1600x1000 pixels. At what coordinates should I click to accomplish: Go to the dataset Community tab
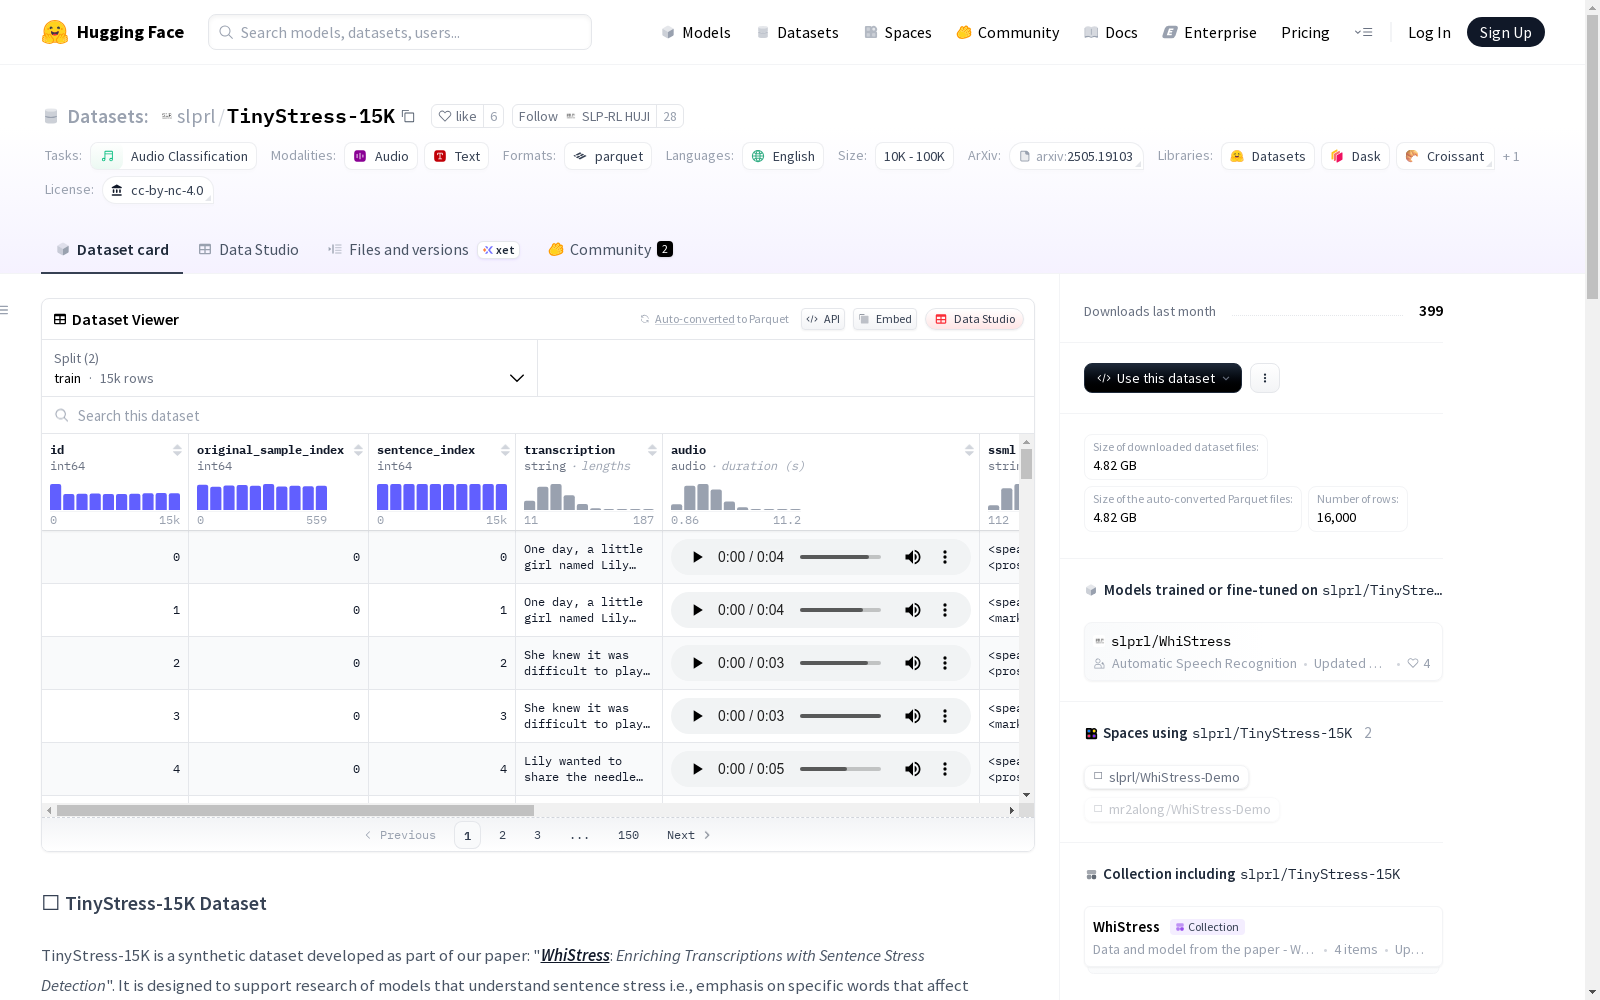pyautogui.click(x=610, y=250)
